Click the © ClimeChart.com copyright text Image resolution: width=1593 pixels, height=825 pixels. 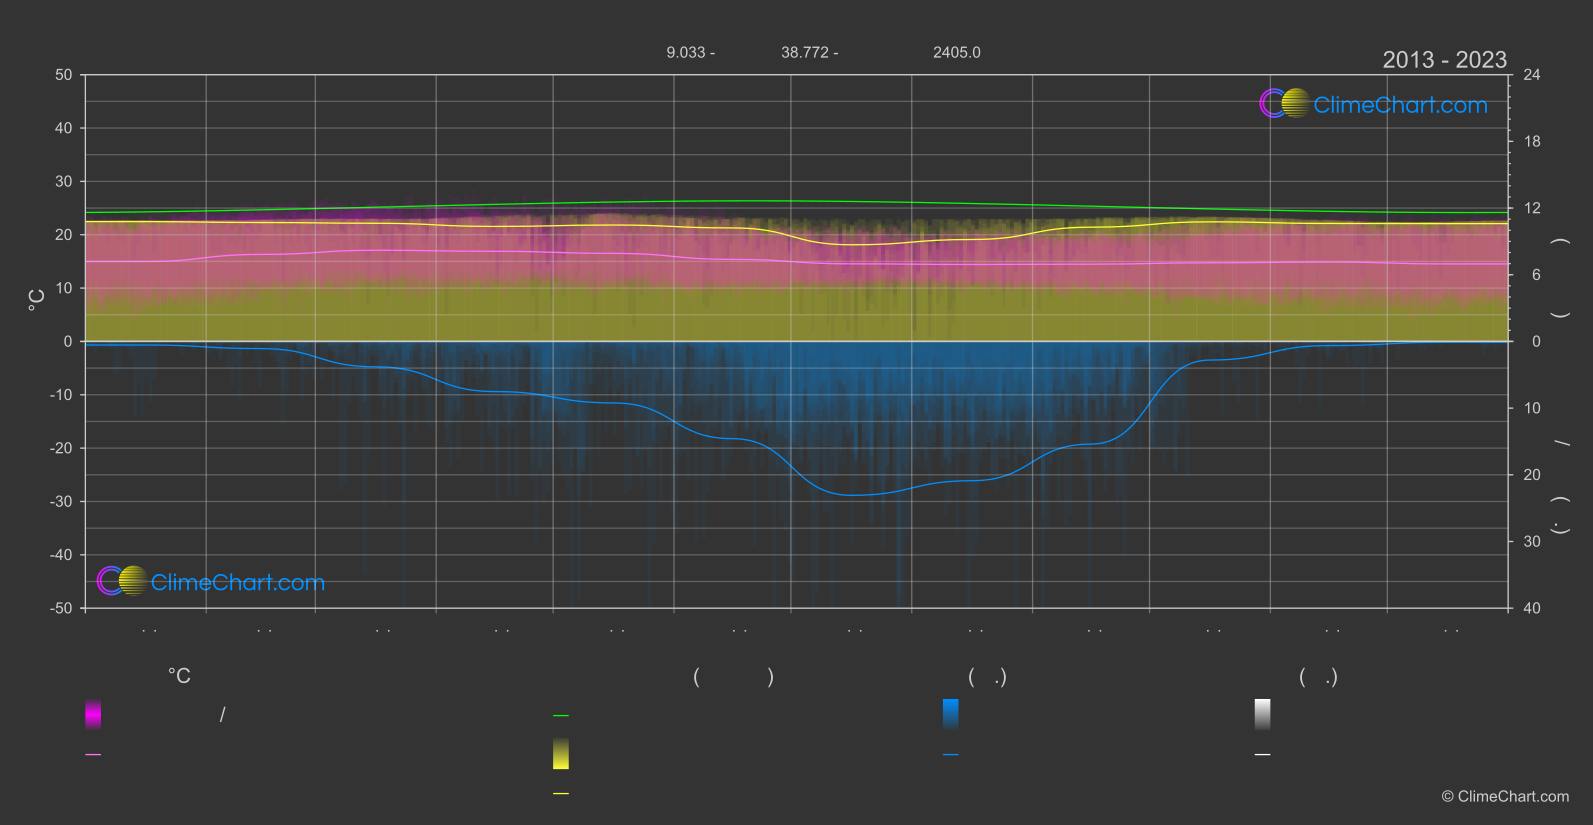(1505, 796)
